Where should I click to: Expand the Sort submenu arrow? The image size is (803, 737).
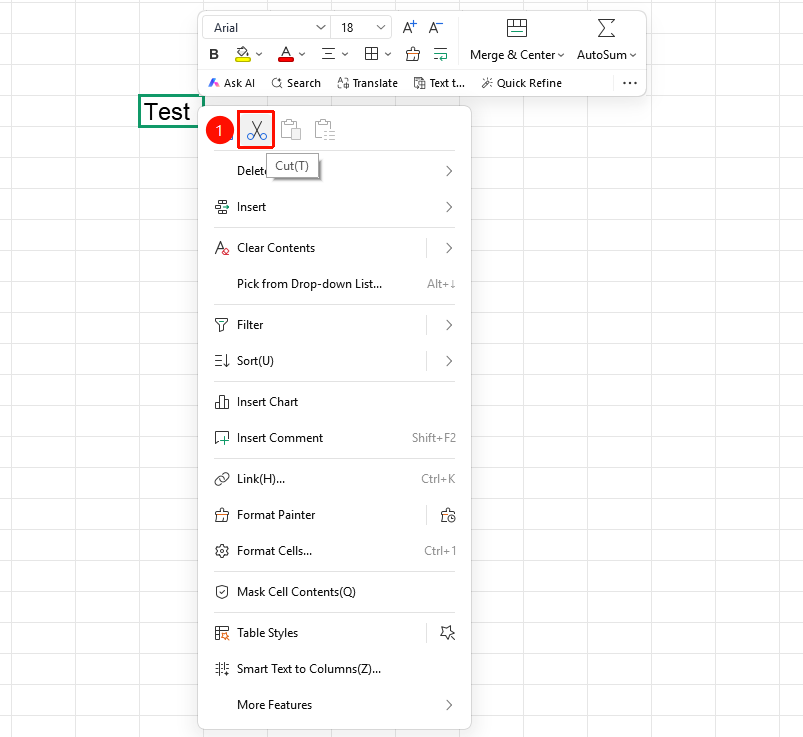coord(449,361)
